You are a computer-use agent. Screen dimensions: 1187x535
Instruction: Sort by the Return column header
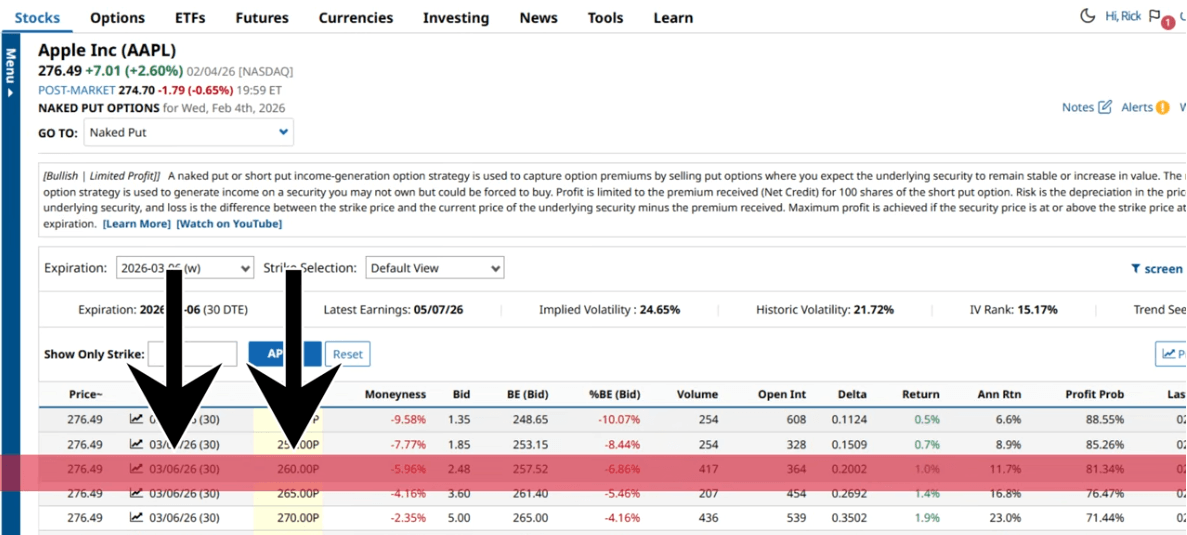click(x=921, y=394)
